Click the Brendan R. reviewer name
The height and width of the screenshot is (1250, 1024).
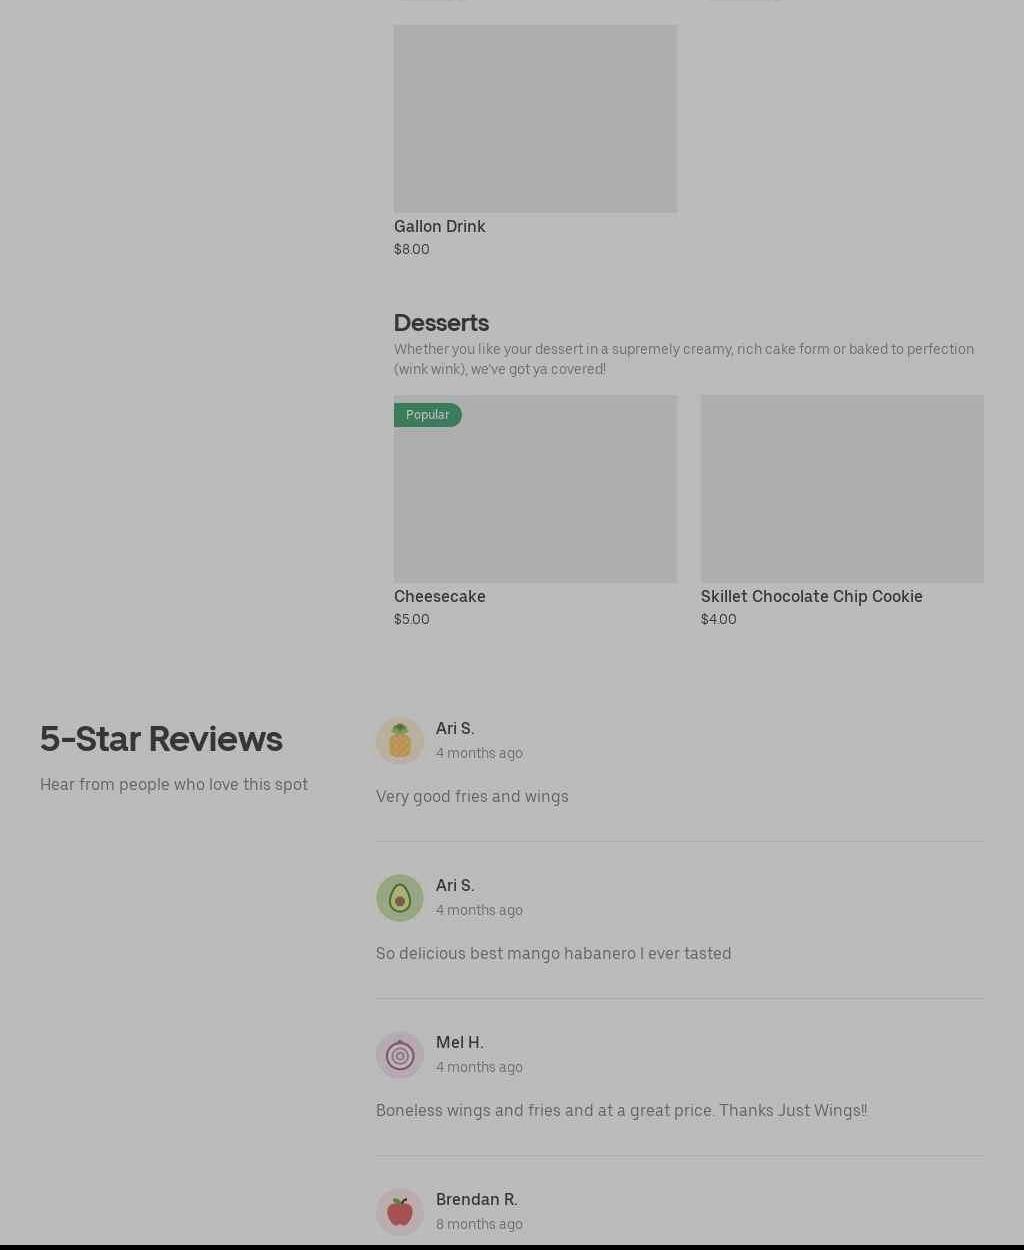click(x=477, y=1200)
